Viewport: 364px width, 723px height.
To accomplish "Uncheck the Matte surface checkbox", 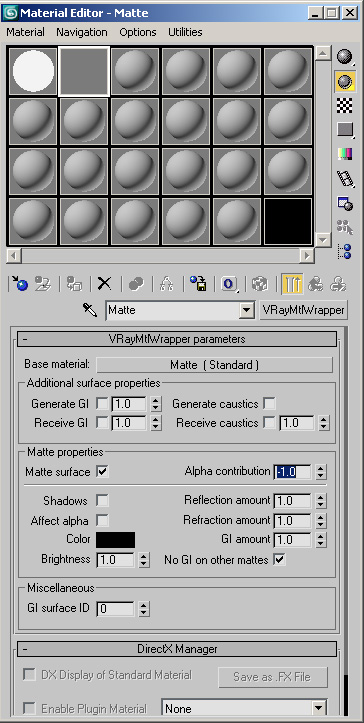I will (x=102, y=472).
